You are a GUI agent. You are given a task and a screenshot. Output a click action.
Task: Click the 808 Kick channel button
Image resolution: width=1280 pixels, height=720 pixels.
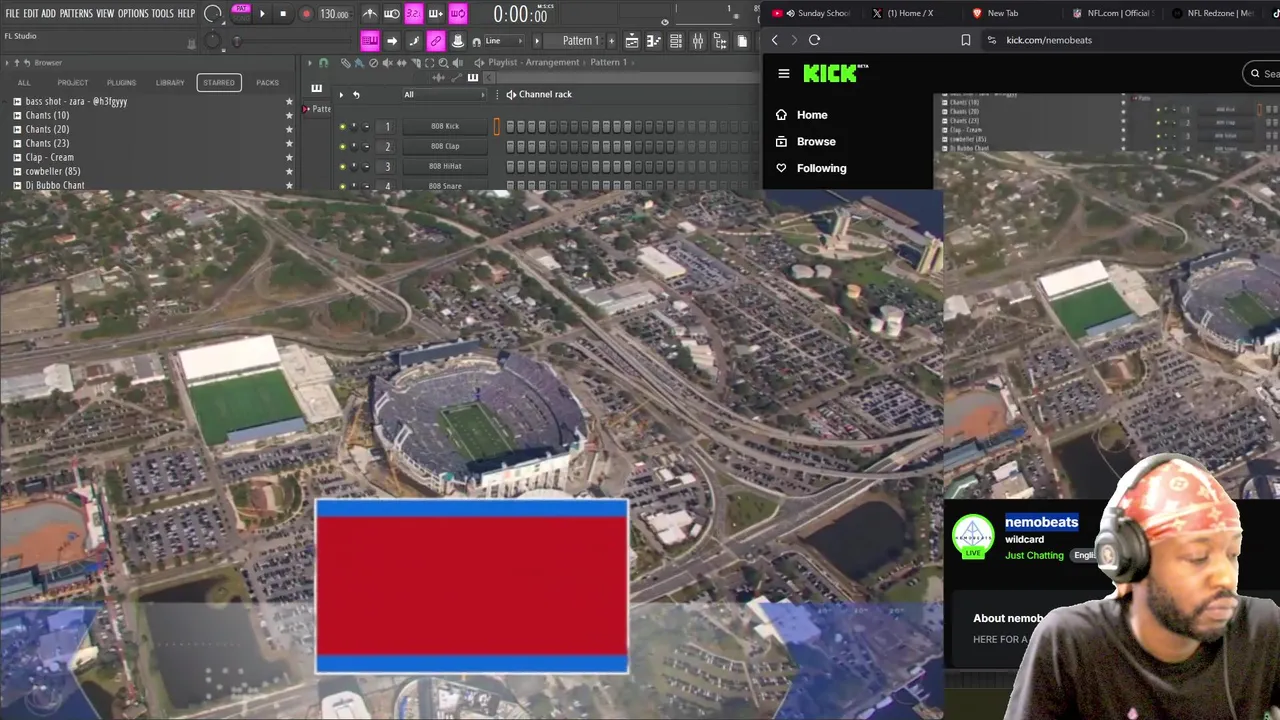click(x=445, y=126)
